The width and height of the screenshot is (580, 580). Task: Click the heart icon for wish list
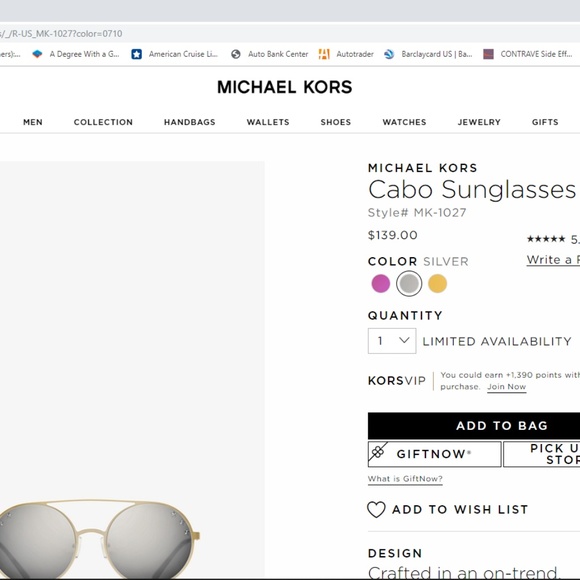[x=376, y=509]
